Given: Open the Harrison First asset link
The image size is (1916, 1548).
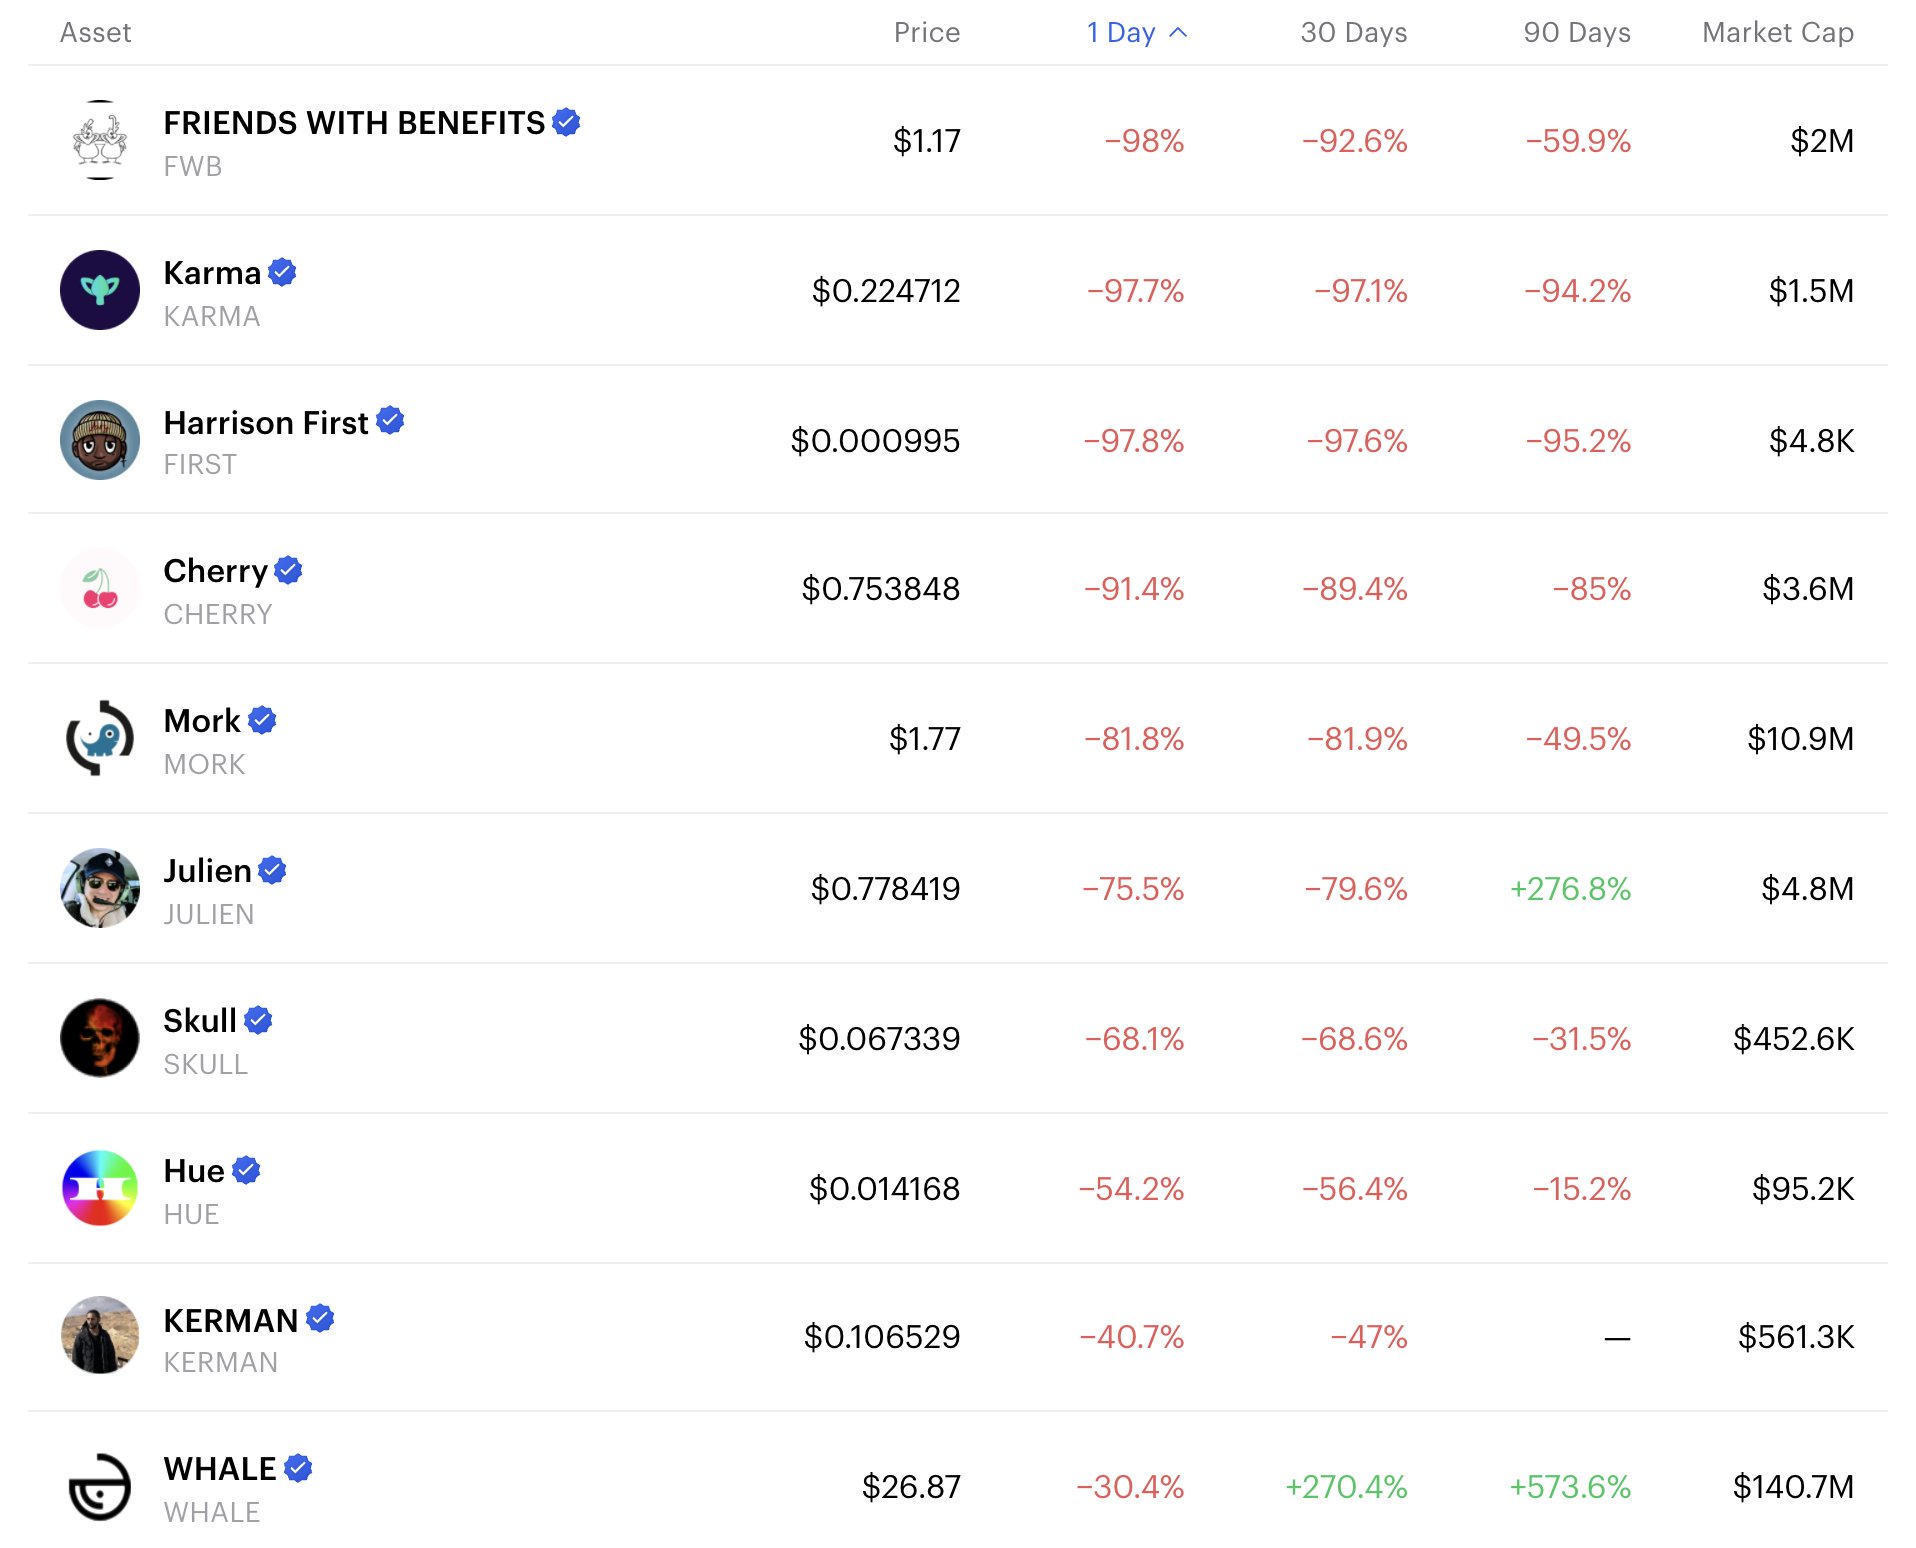Looking at the screenshot, I should [x=266, y=423].
